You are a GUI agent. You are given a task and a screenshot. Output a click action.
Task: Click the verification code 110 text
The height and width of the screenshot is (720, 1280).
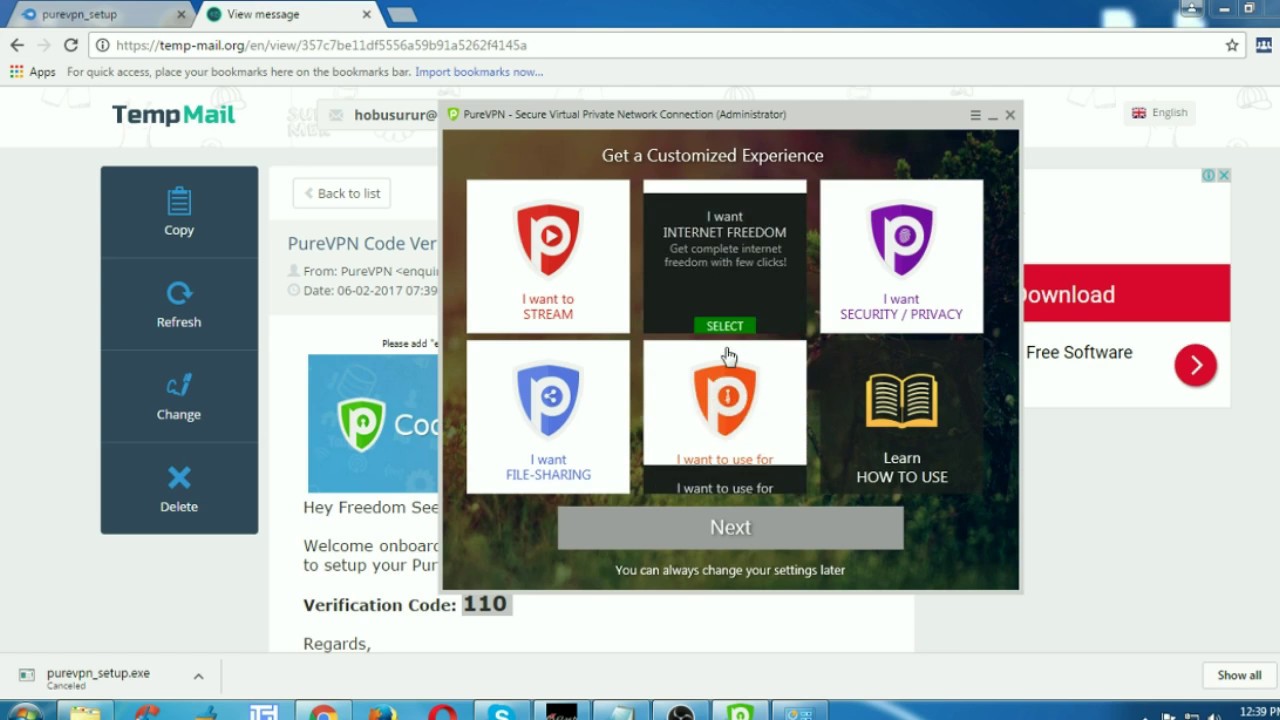point(485,604)
